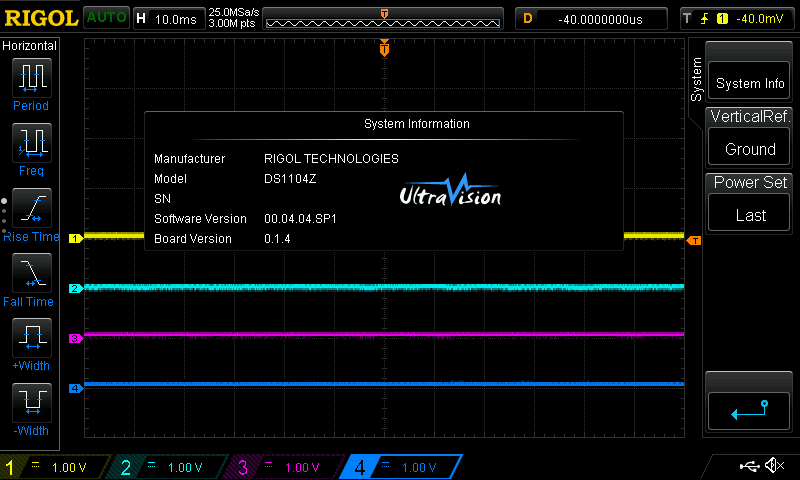Click the -40.0mV trigger level readout

point(760,19)
